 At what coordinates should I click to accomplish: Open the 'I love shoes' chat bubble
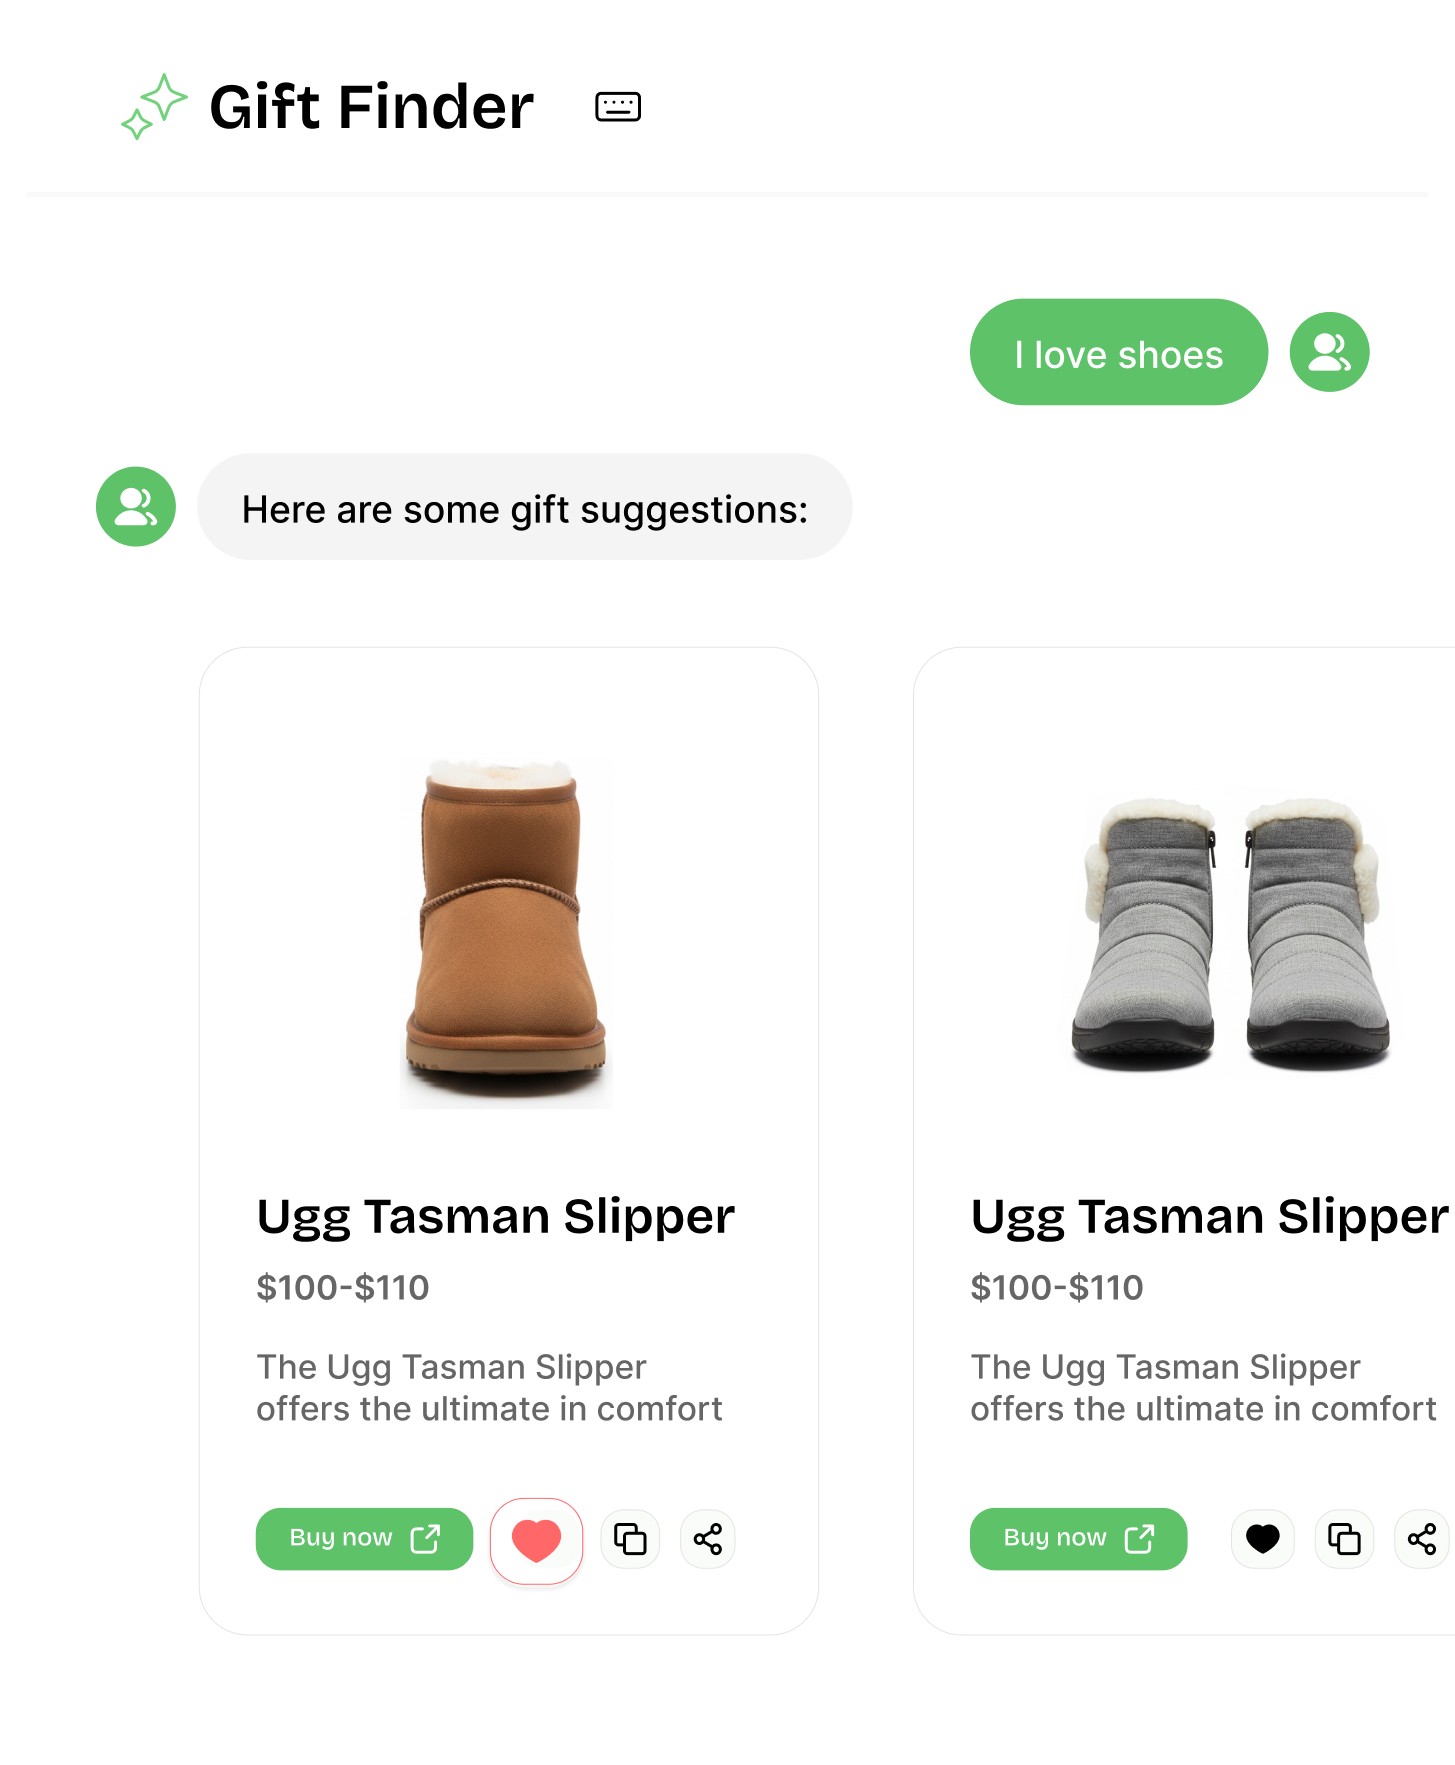coord(1118,352)
